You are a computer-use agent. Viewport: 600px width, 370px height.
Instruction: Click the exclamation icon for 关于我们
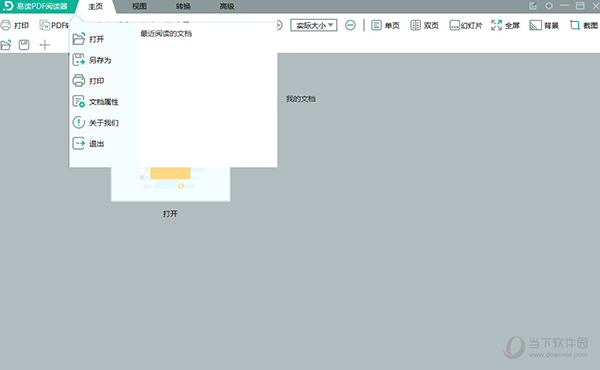[79, 122]
